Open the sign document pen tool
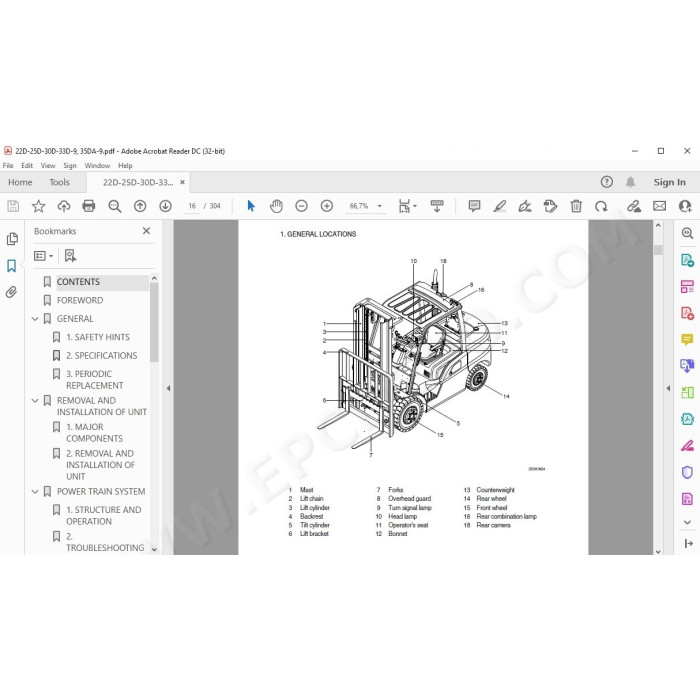The height and width of the screenshot is (700, 700). point(525,206)
